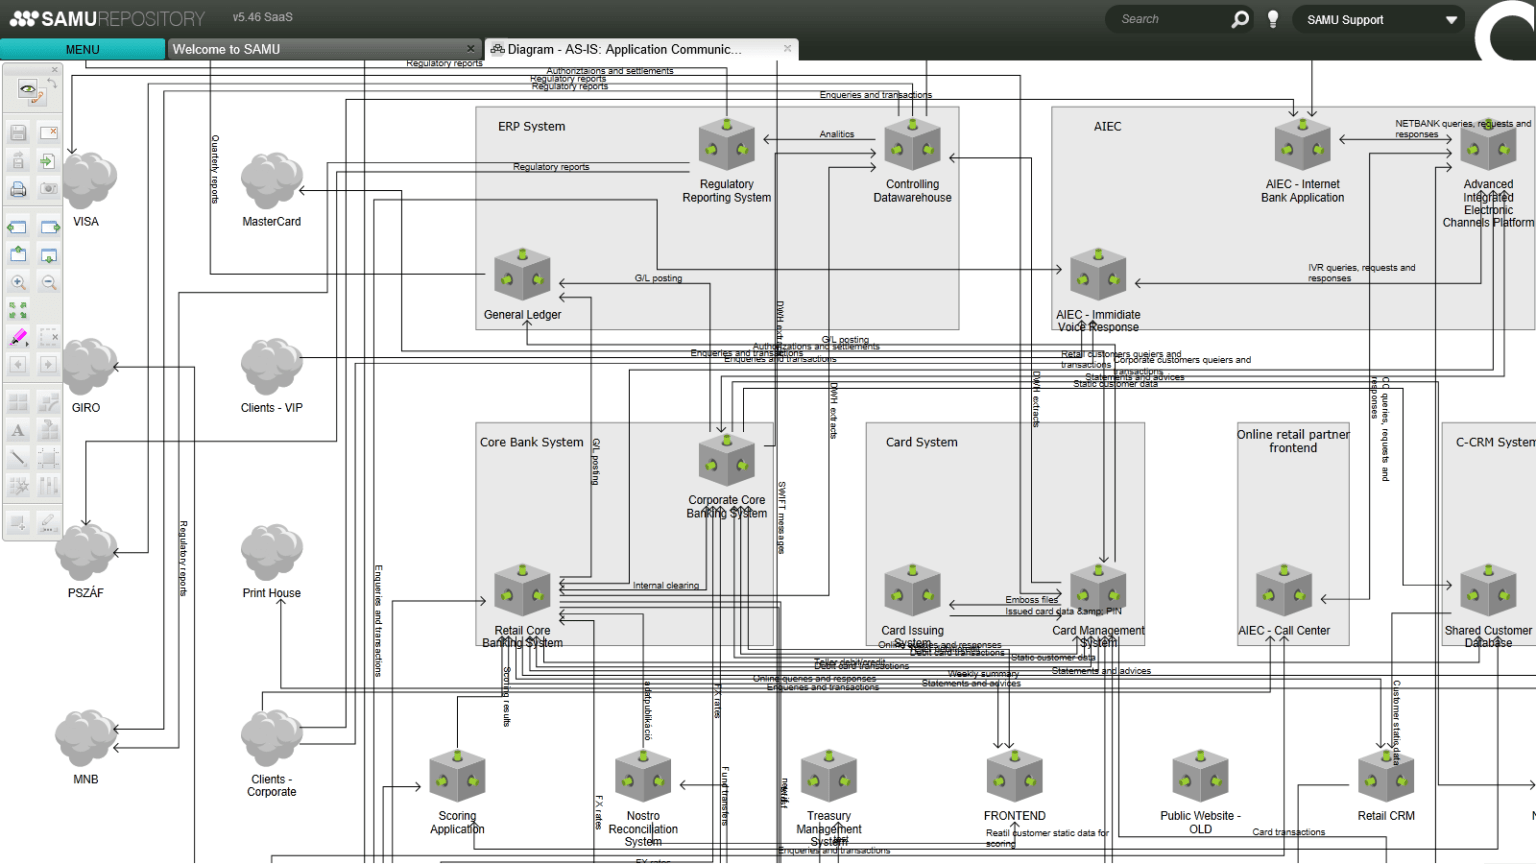This screenshot has height=864, width=1536.
Task: Select the text tool with letter A
Action: (17, 430)
